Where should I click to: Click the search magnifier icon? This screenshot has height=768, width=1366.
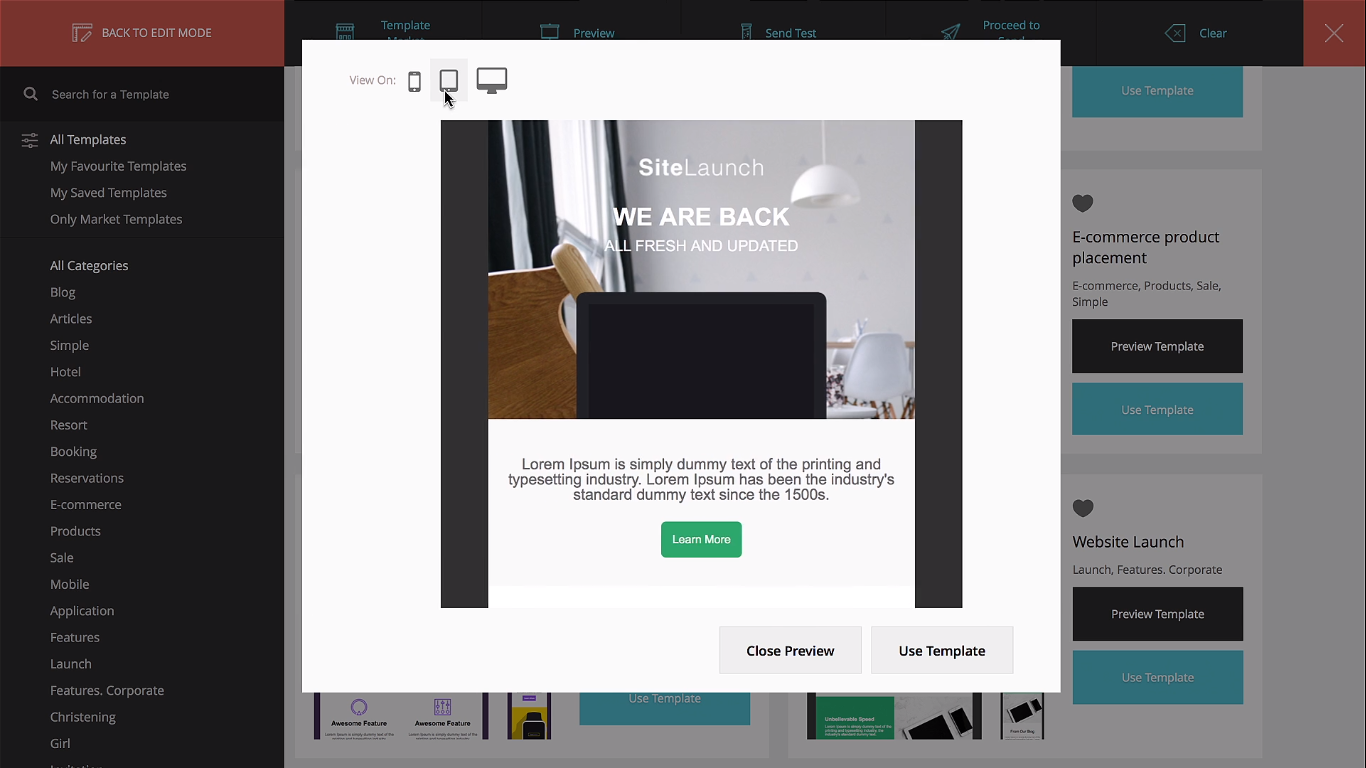point(31,94)
